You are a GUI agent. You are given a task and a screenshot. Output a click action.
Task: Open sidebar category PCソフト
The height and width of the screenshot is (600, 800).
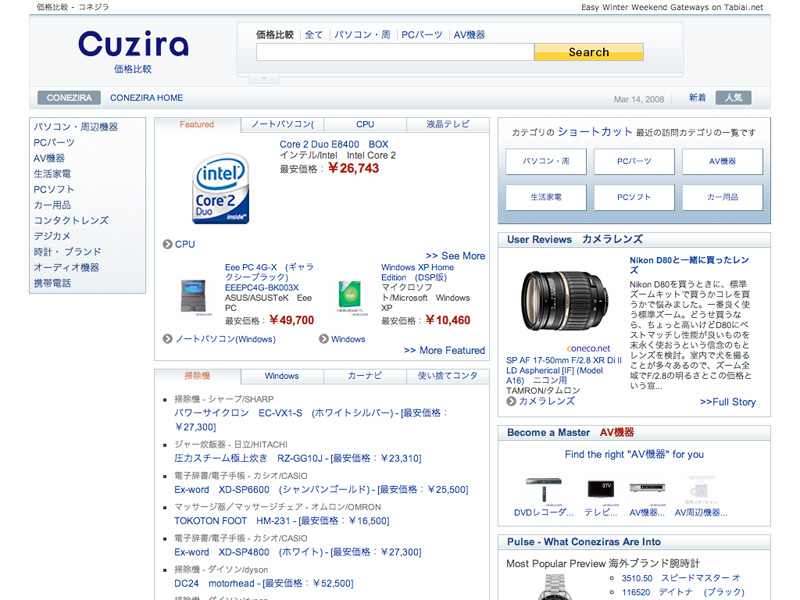[54, 189]
